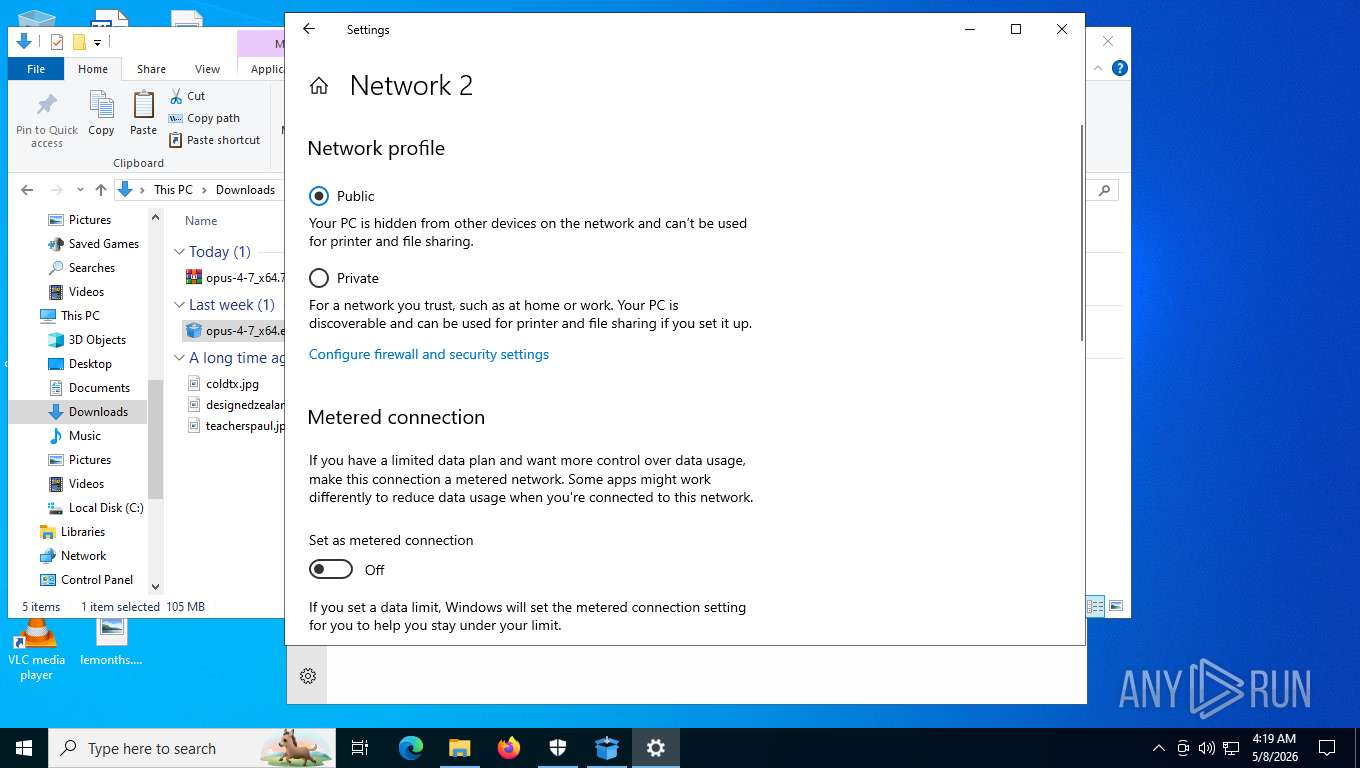Select Downloads in navigation pane
1360x768 pixels.
coord(88,412)
